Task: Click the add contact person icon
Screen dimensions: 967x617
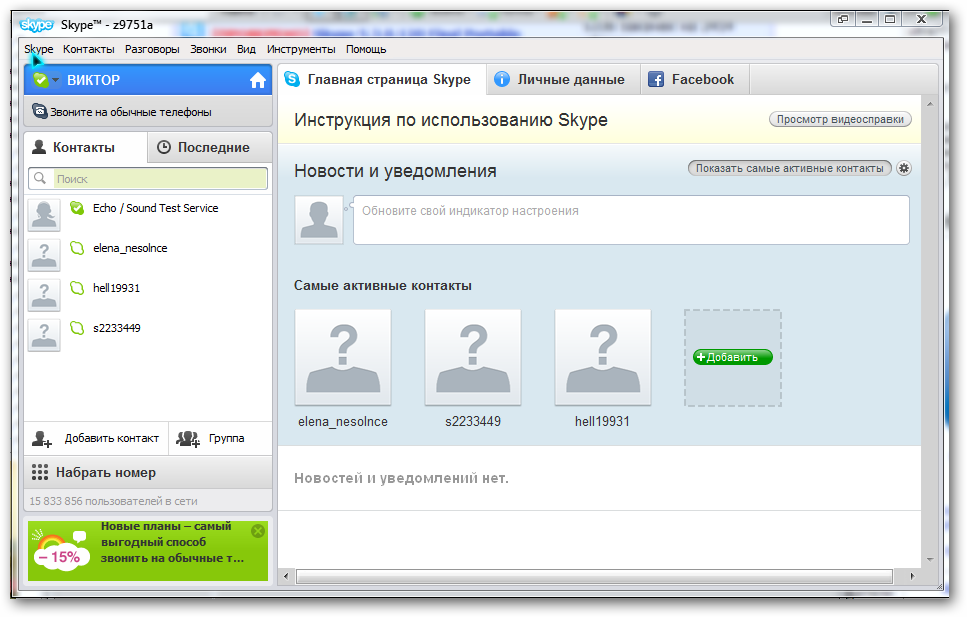Action: coord(42,439)
